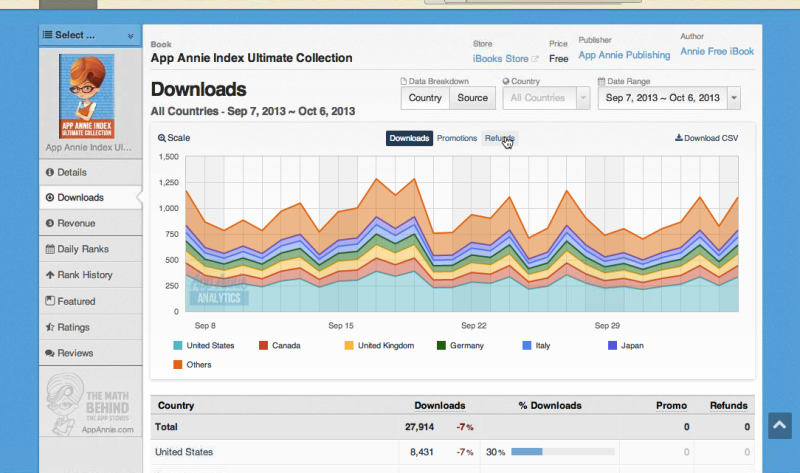This screenshot has height=473, width=800.
Task: Open Rank History page
Action: (90, 275)
